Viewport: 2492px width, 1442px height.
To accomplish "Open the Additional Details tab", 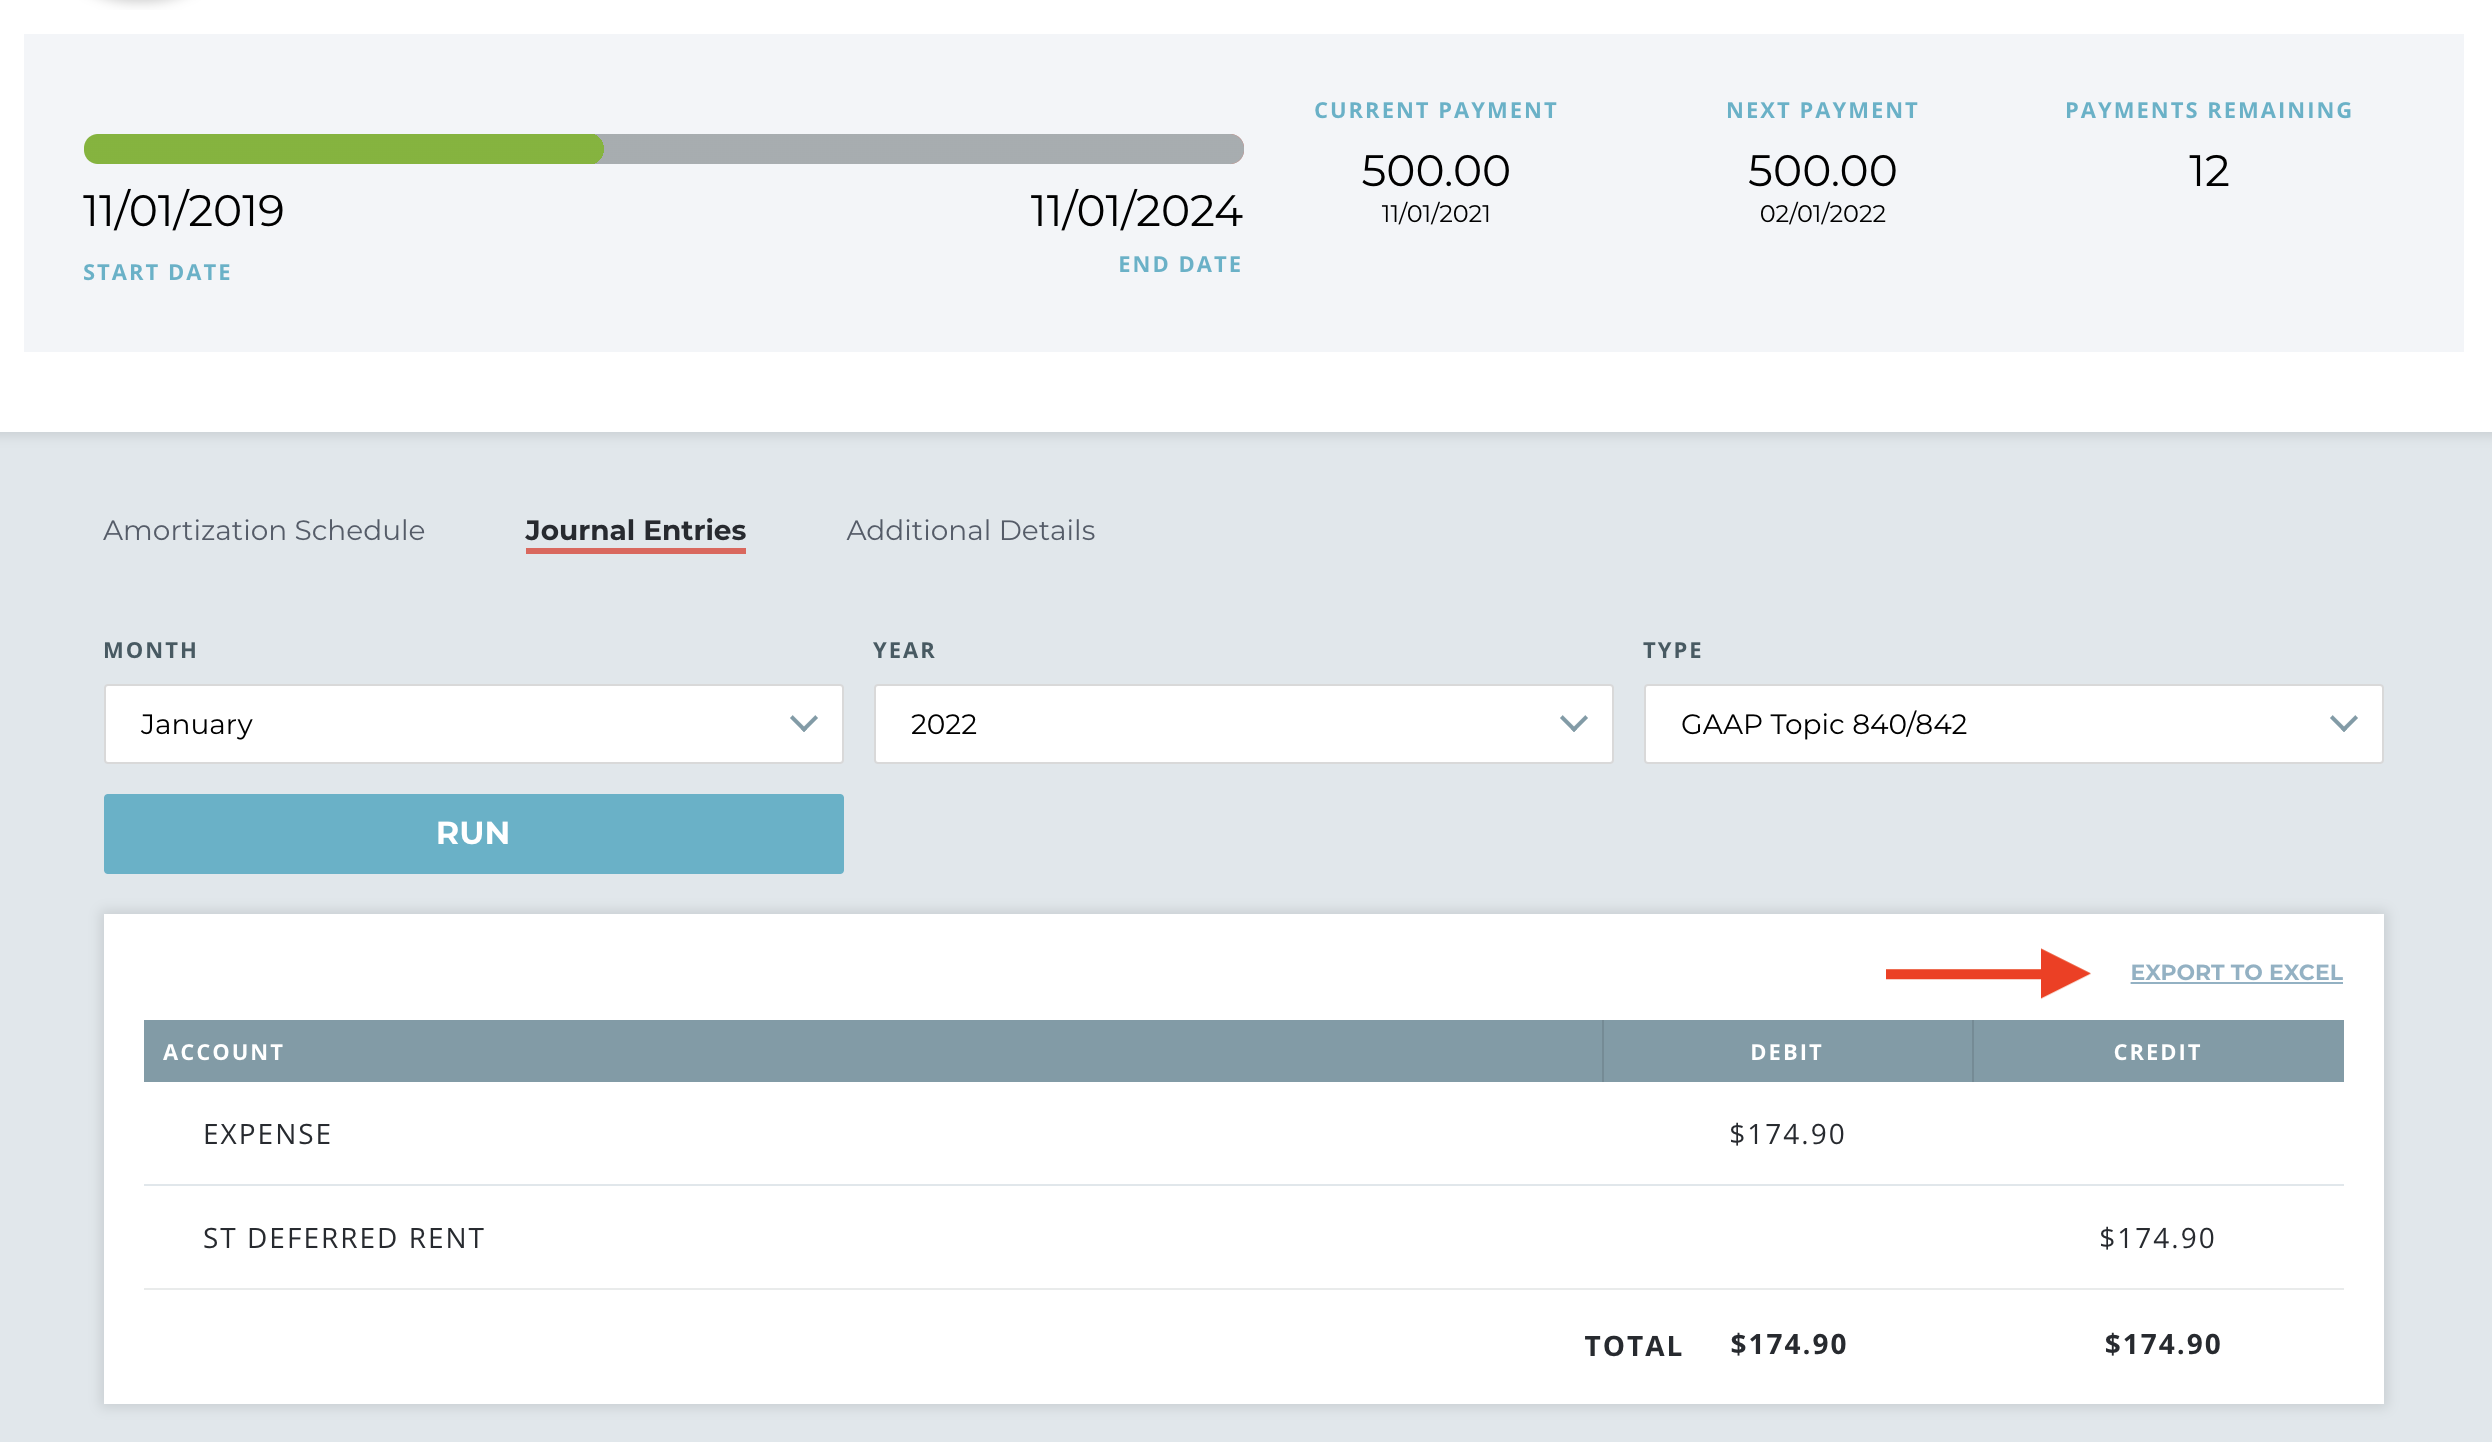I will tap(970, 530).
